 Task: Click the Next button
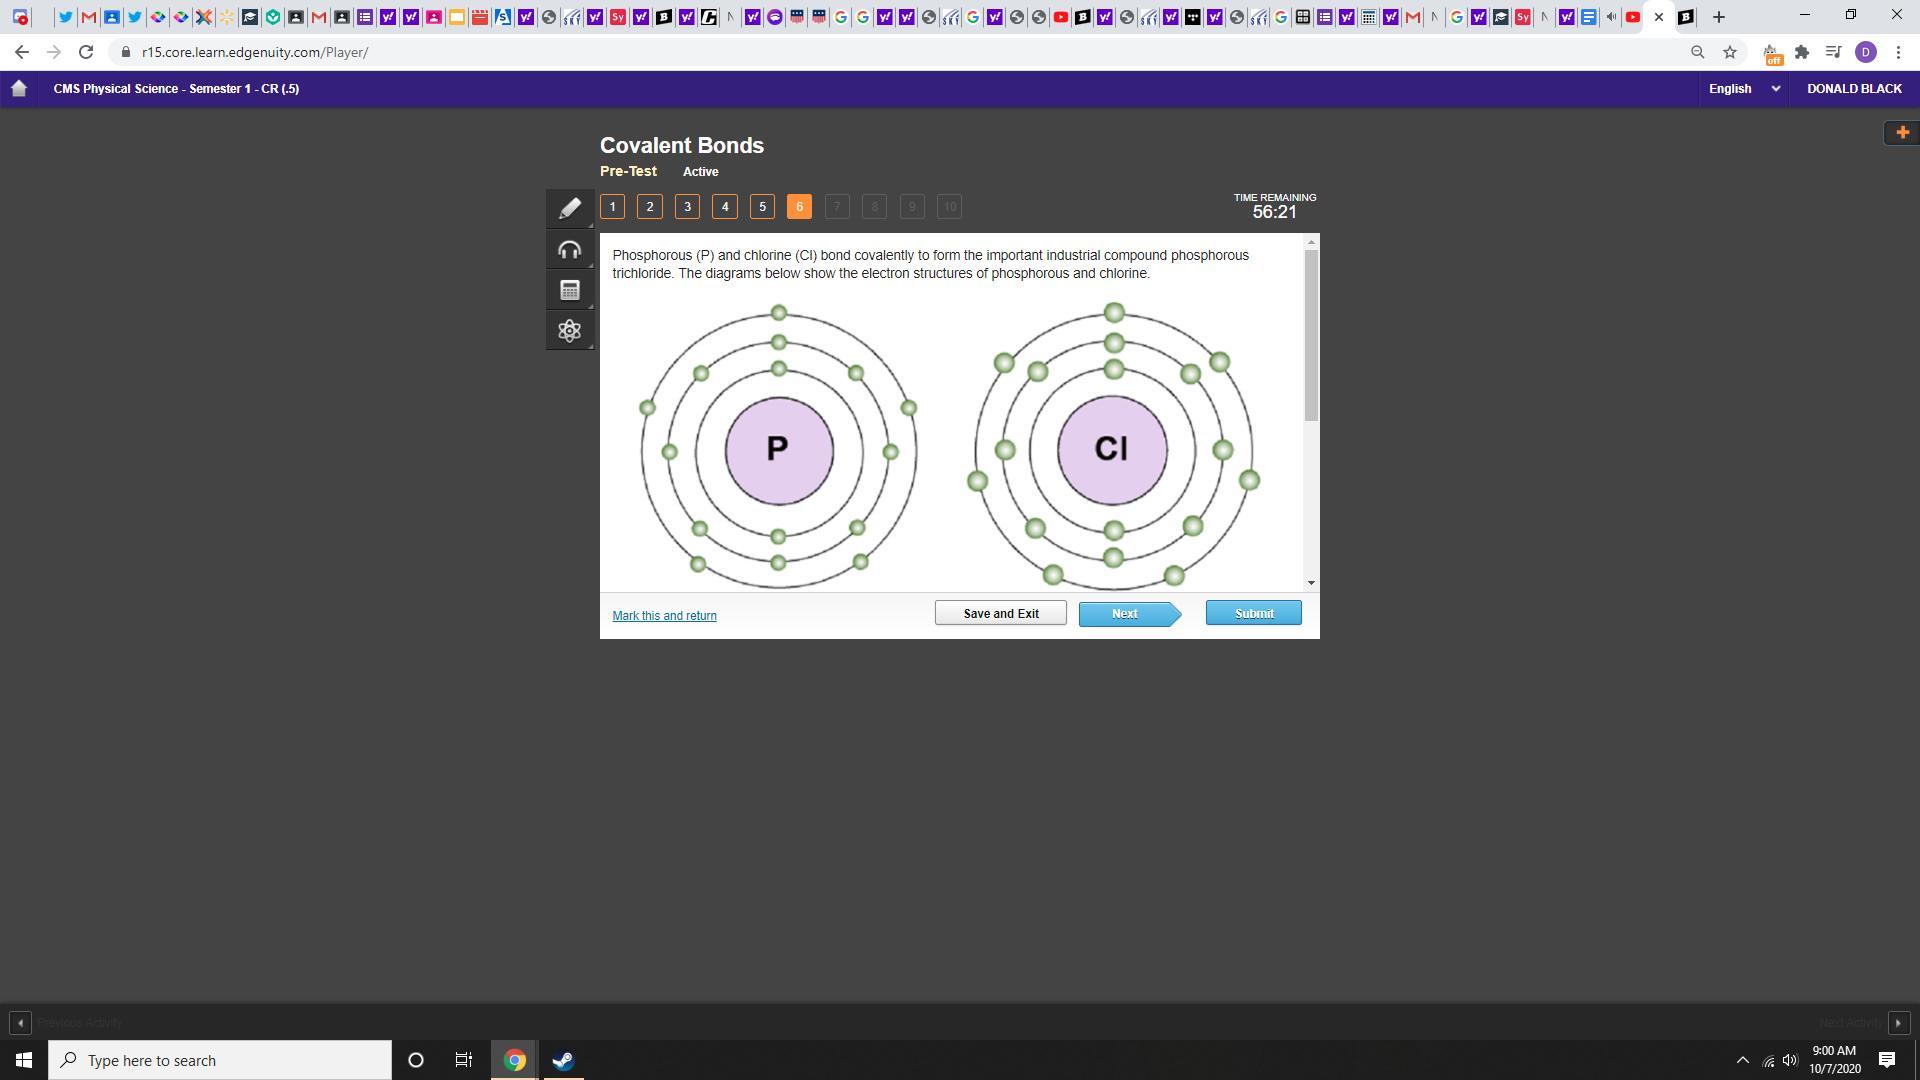[x=1125, y=613]
